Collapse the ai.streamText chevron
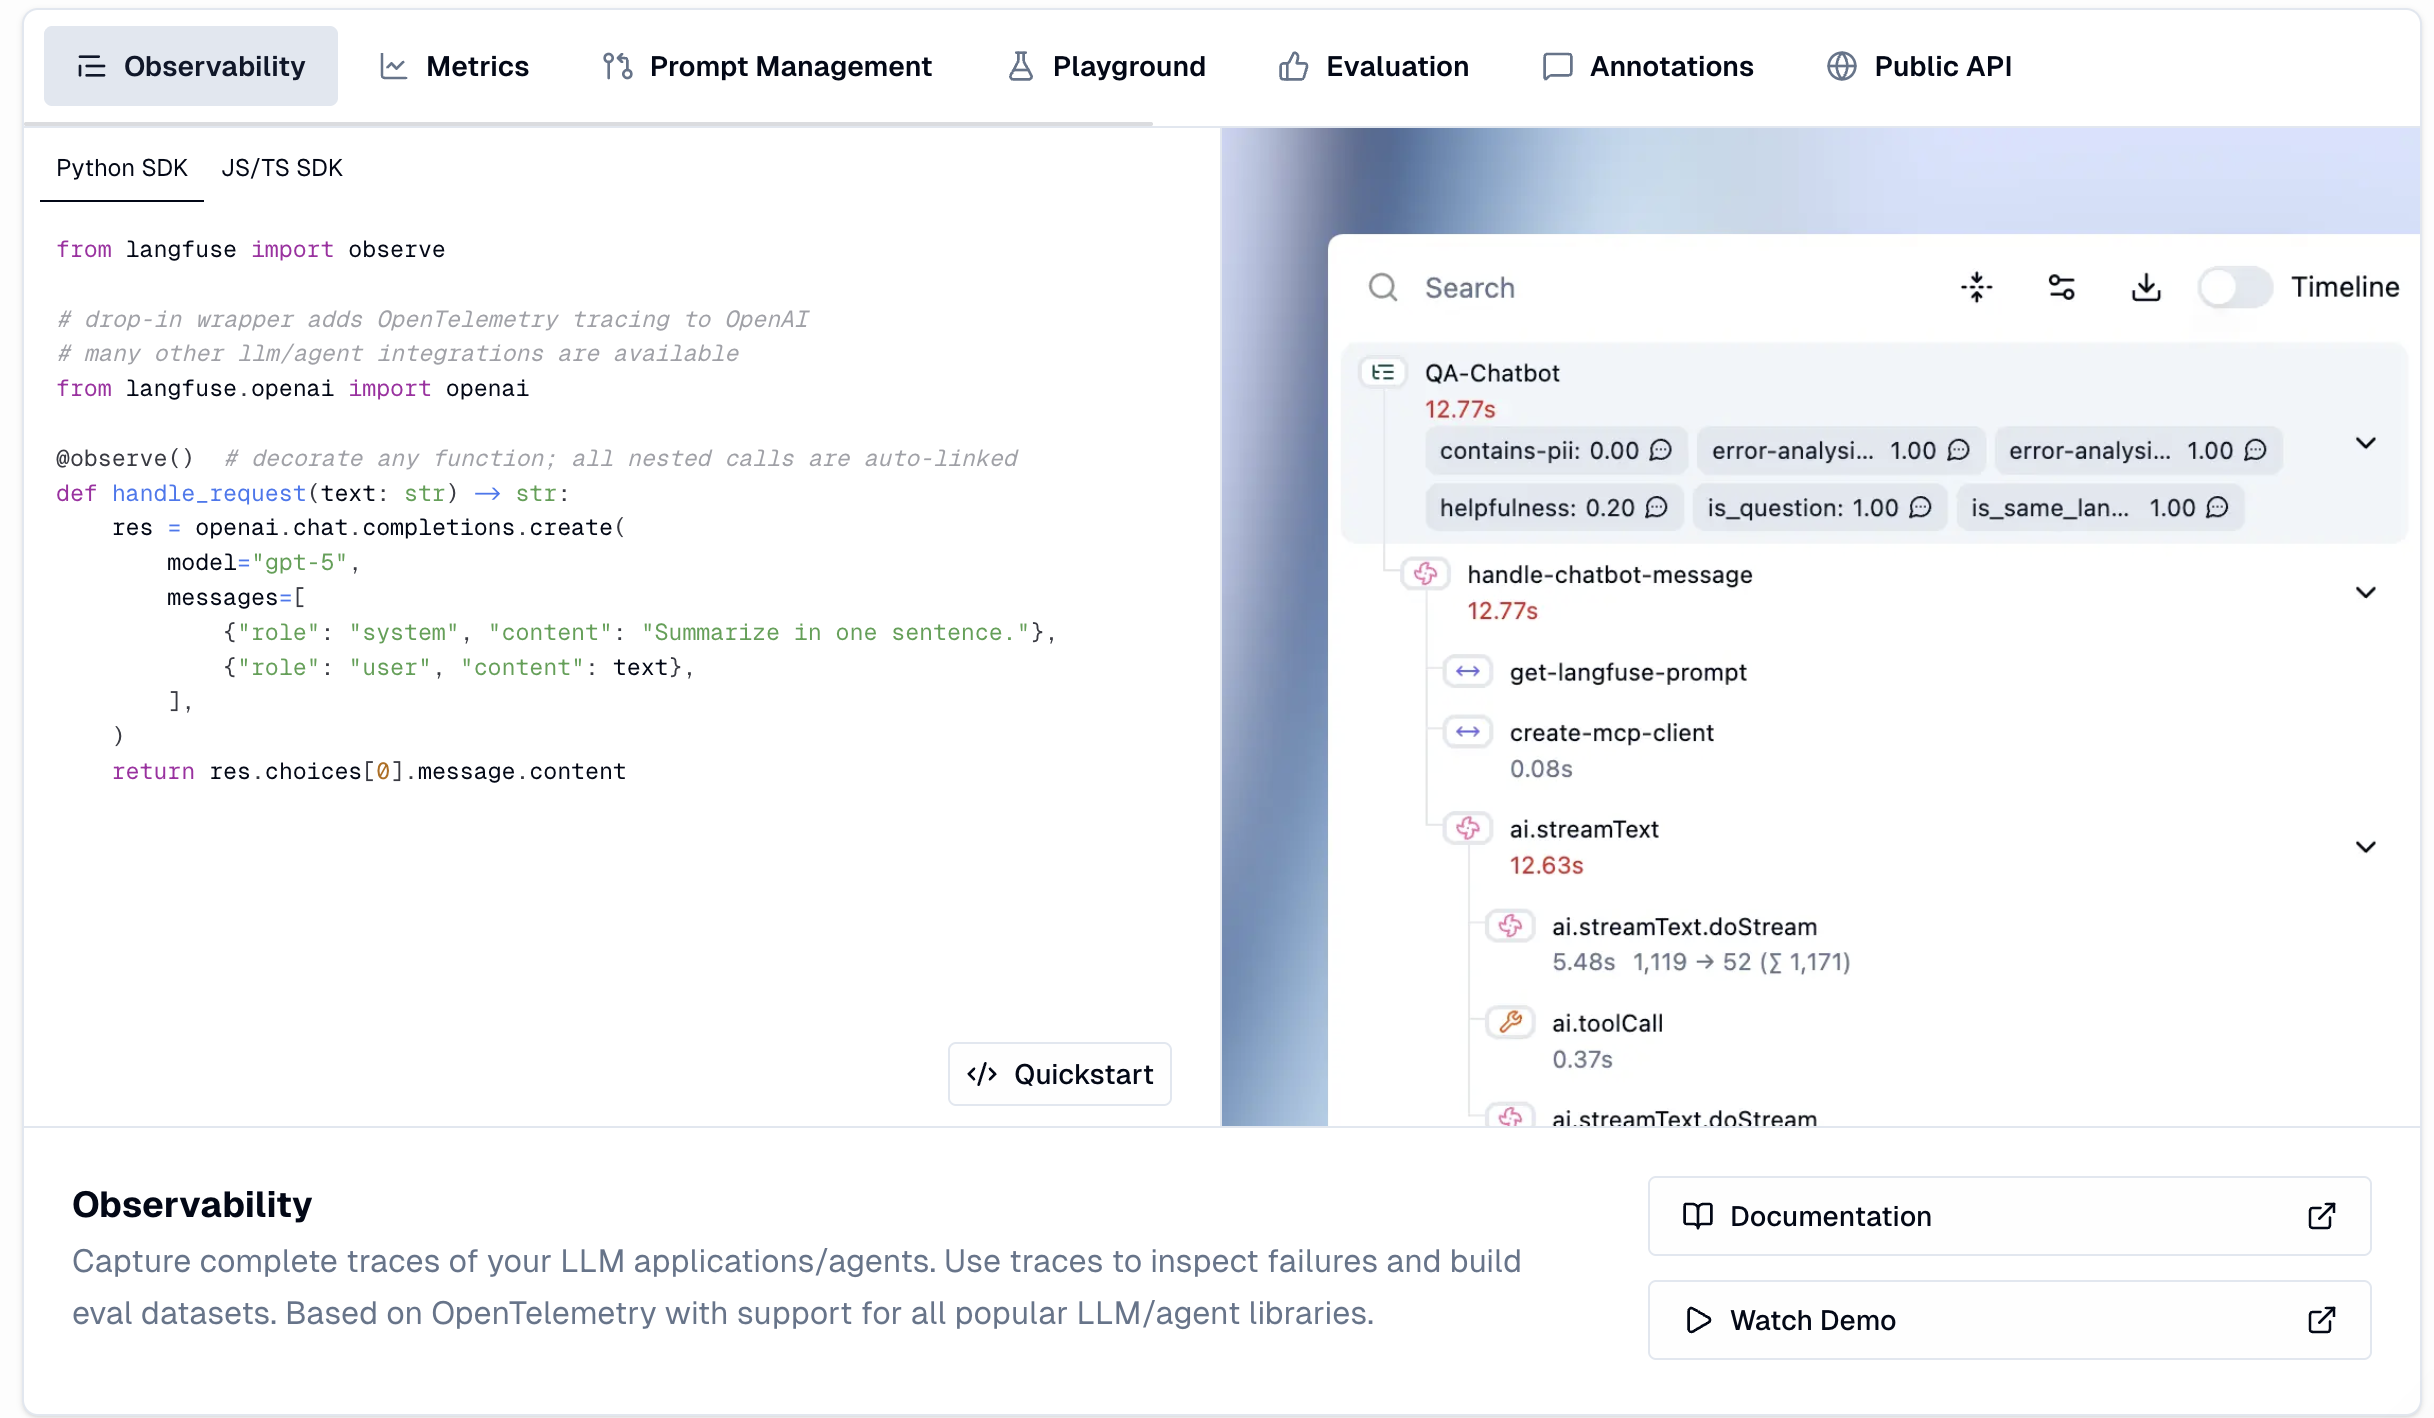The image size is (2434, 1418). (x=2365, y=847)
